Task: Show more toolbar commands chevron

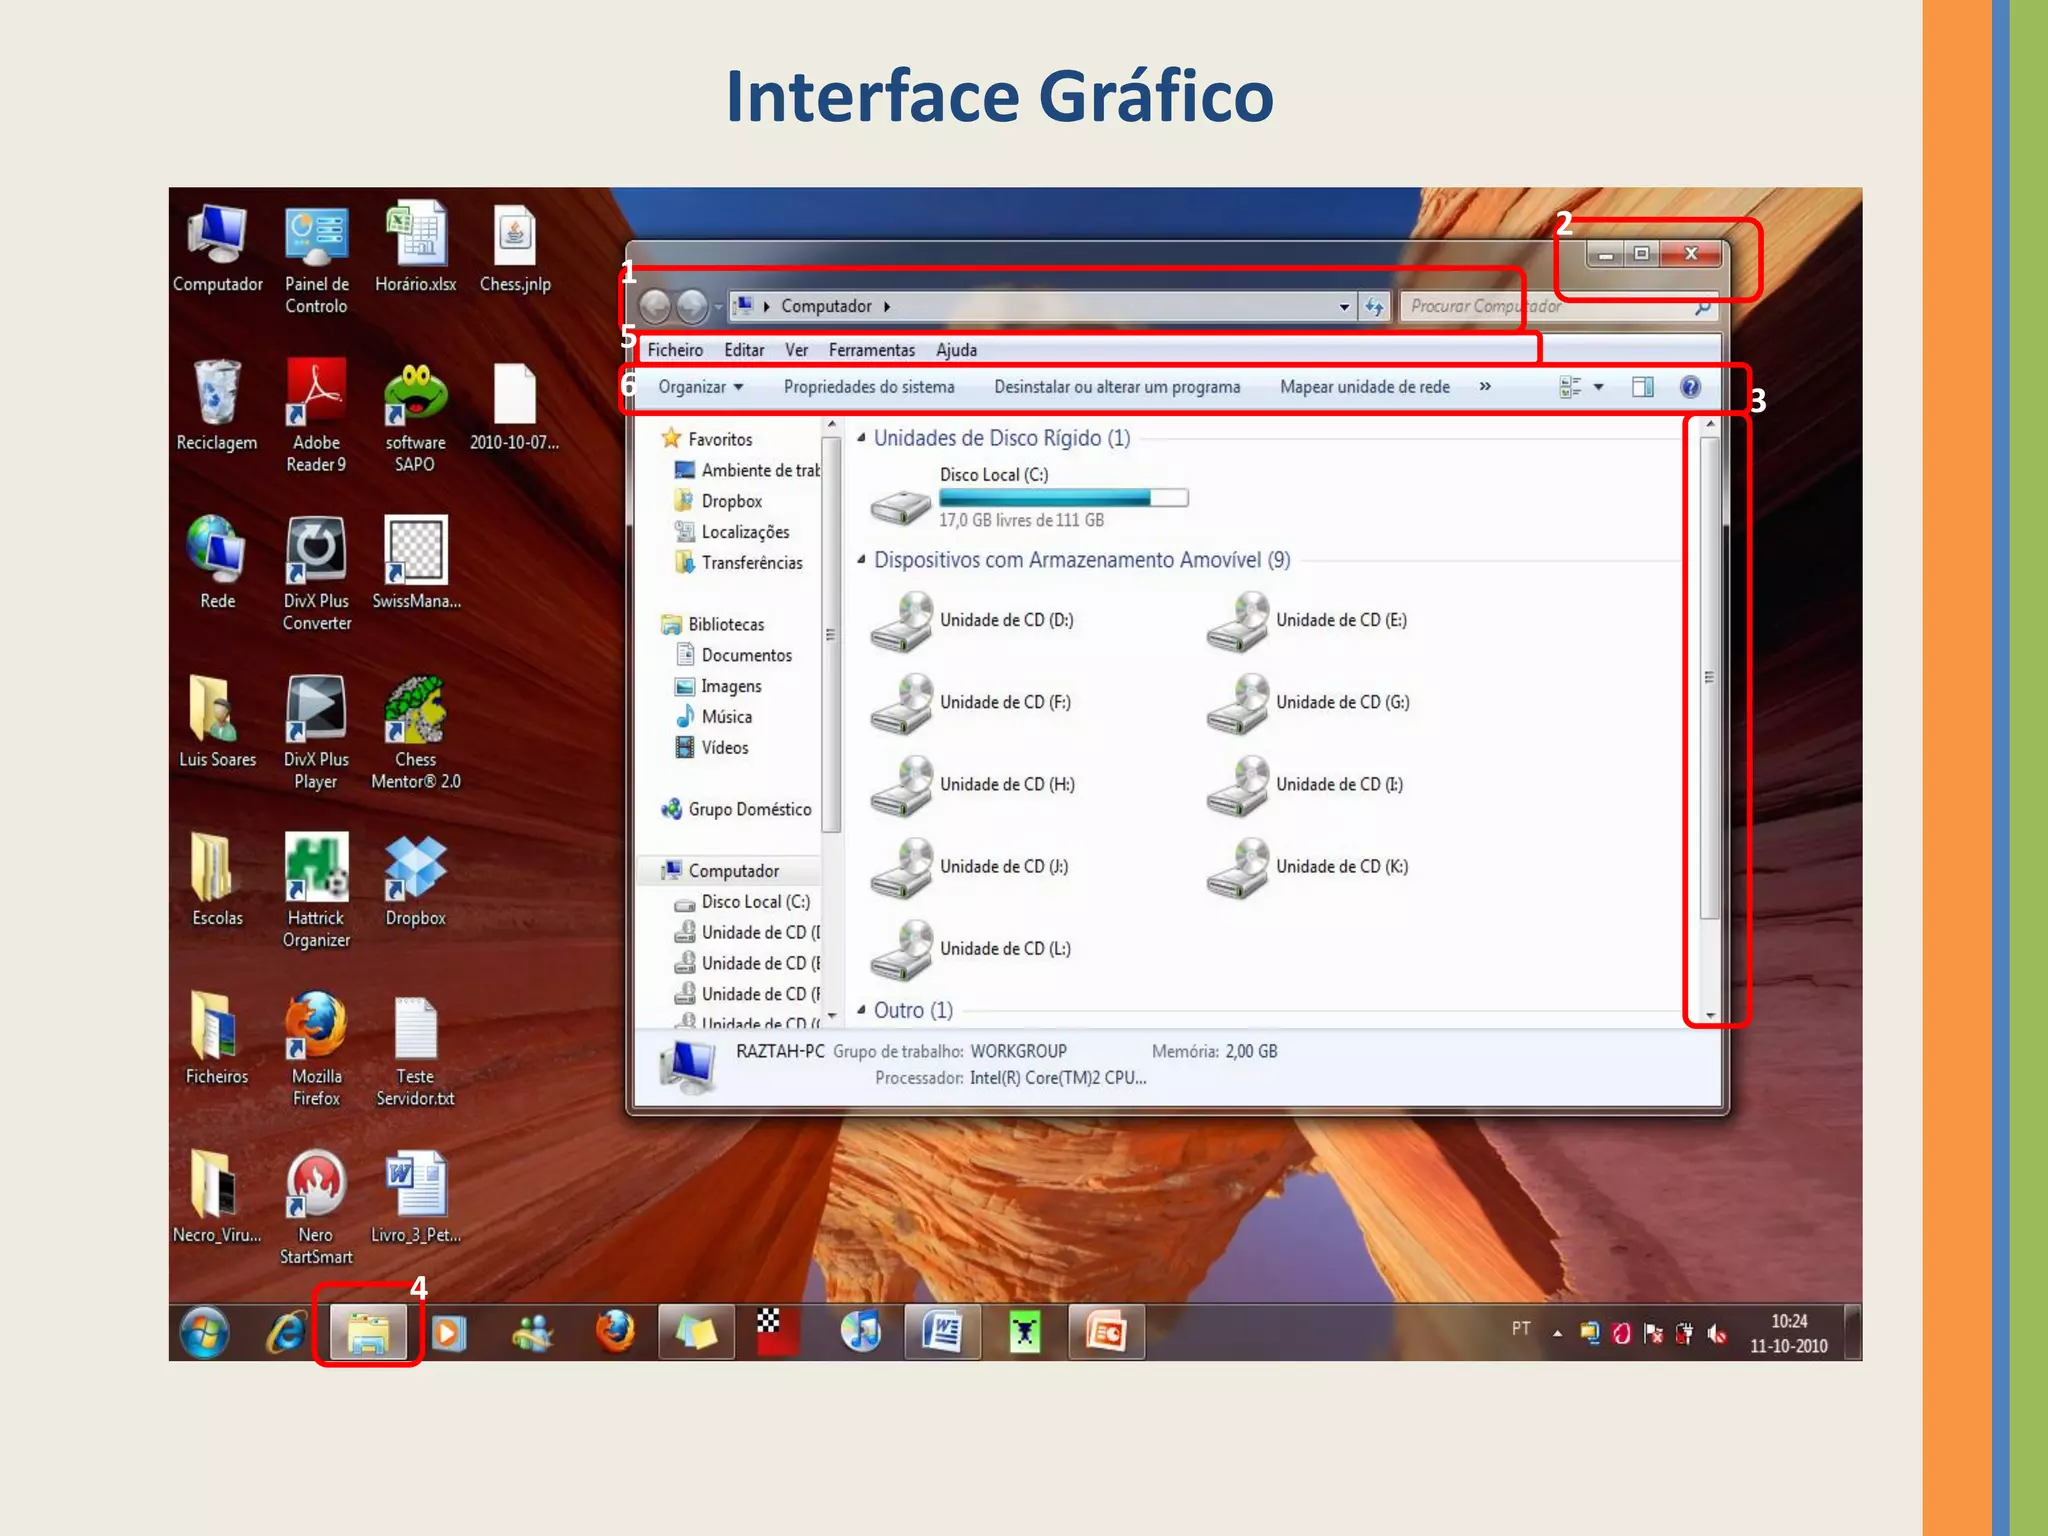Action: (1485, 387)
